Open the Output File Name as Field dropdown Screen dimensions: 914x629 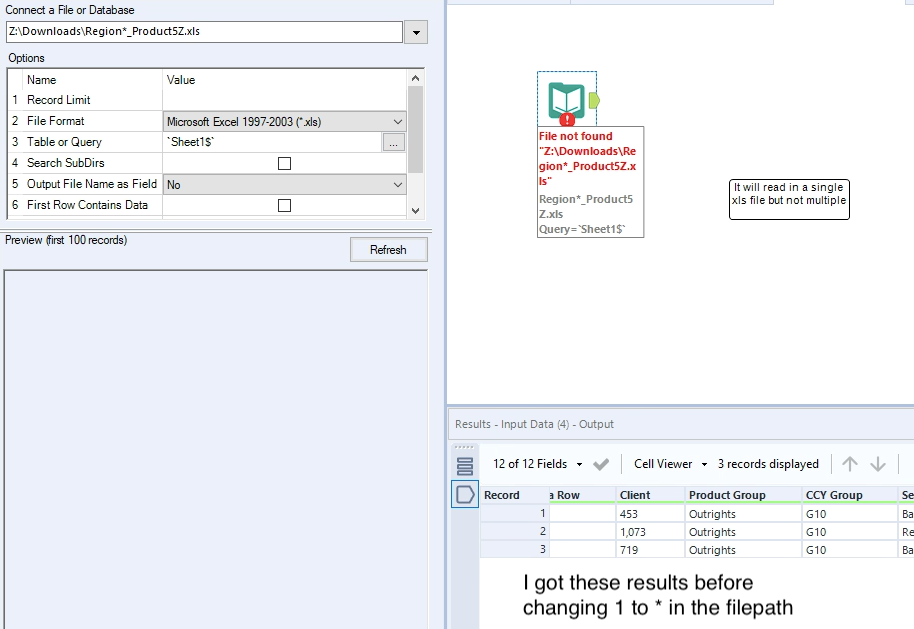[x=398, y=184]
